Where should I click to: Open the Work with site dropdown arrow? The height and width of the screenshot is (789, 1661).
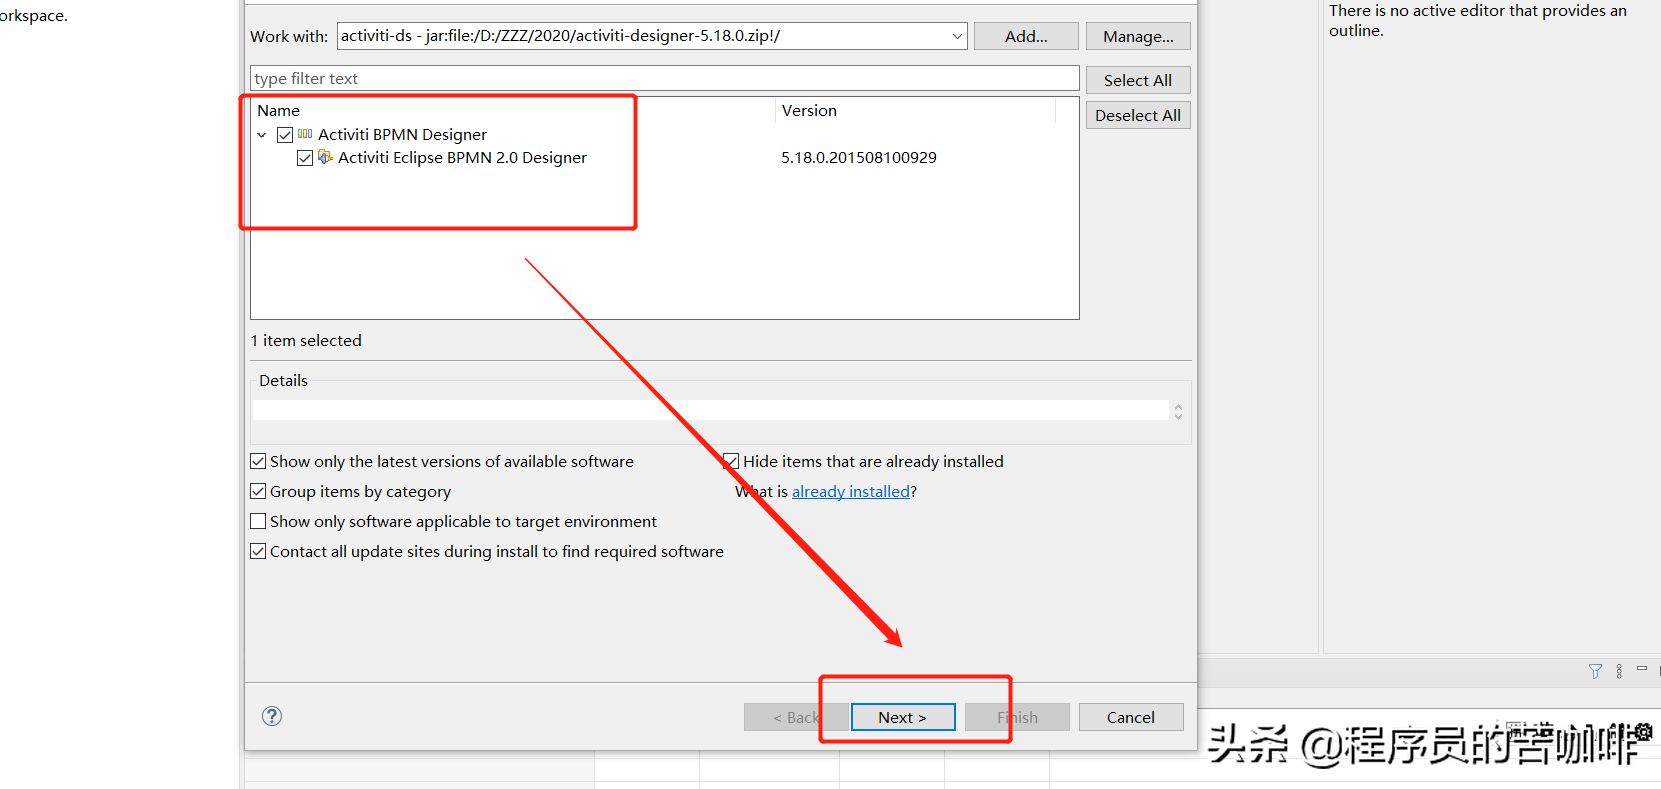[957, 36]
